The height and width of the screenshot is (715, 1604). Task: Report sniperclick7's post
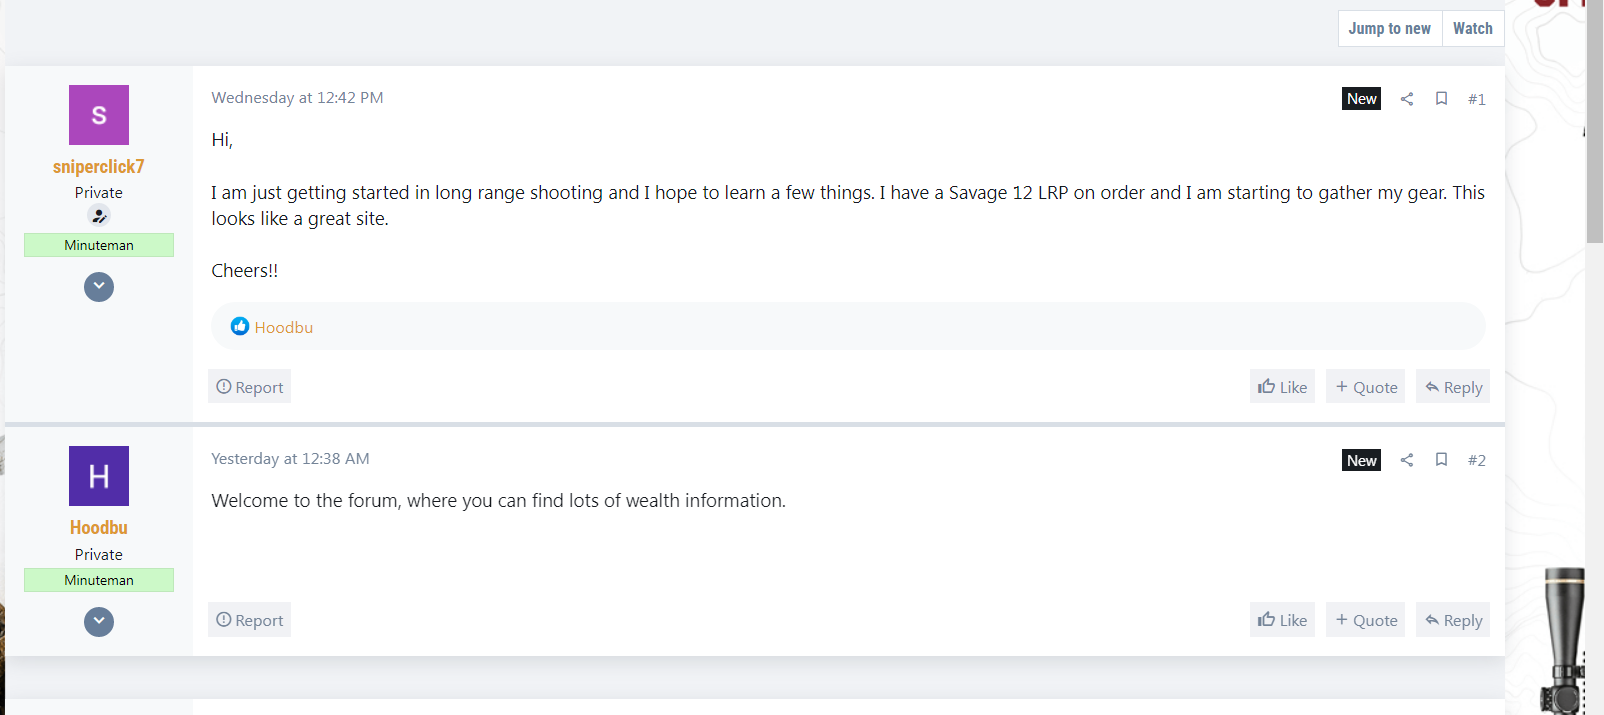(x=250, y=387)
